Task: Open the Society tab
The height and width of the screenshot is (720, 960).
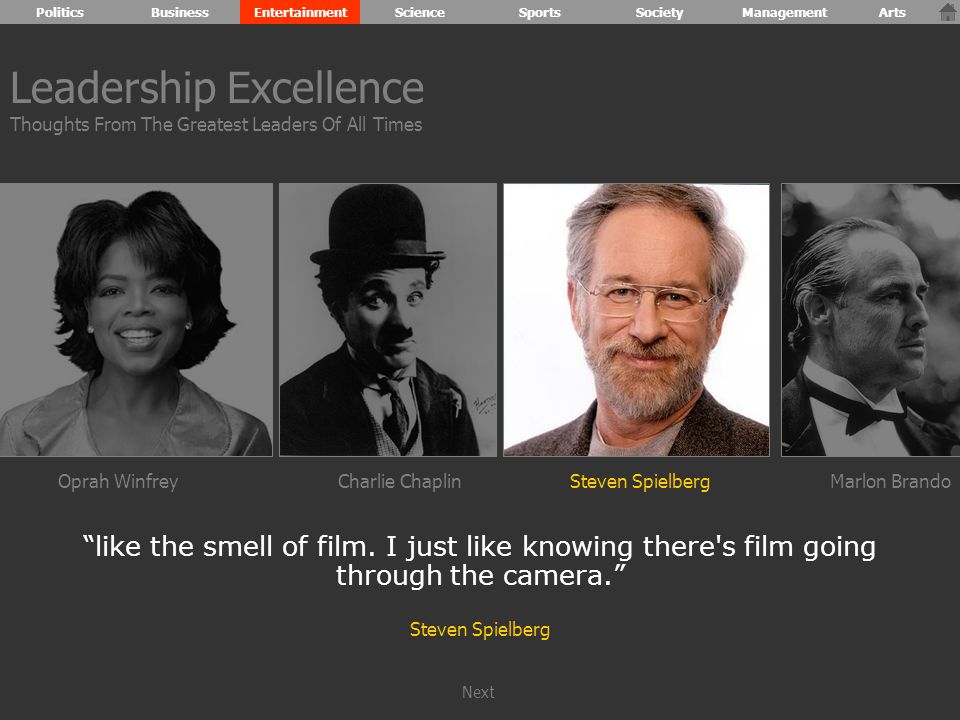Action: [659, 12]
